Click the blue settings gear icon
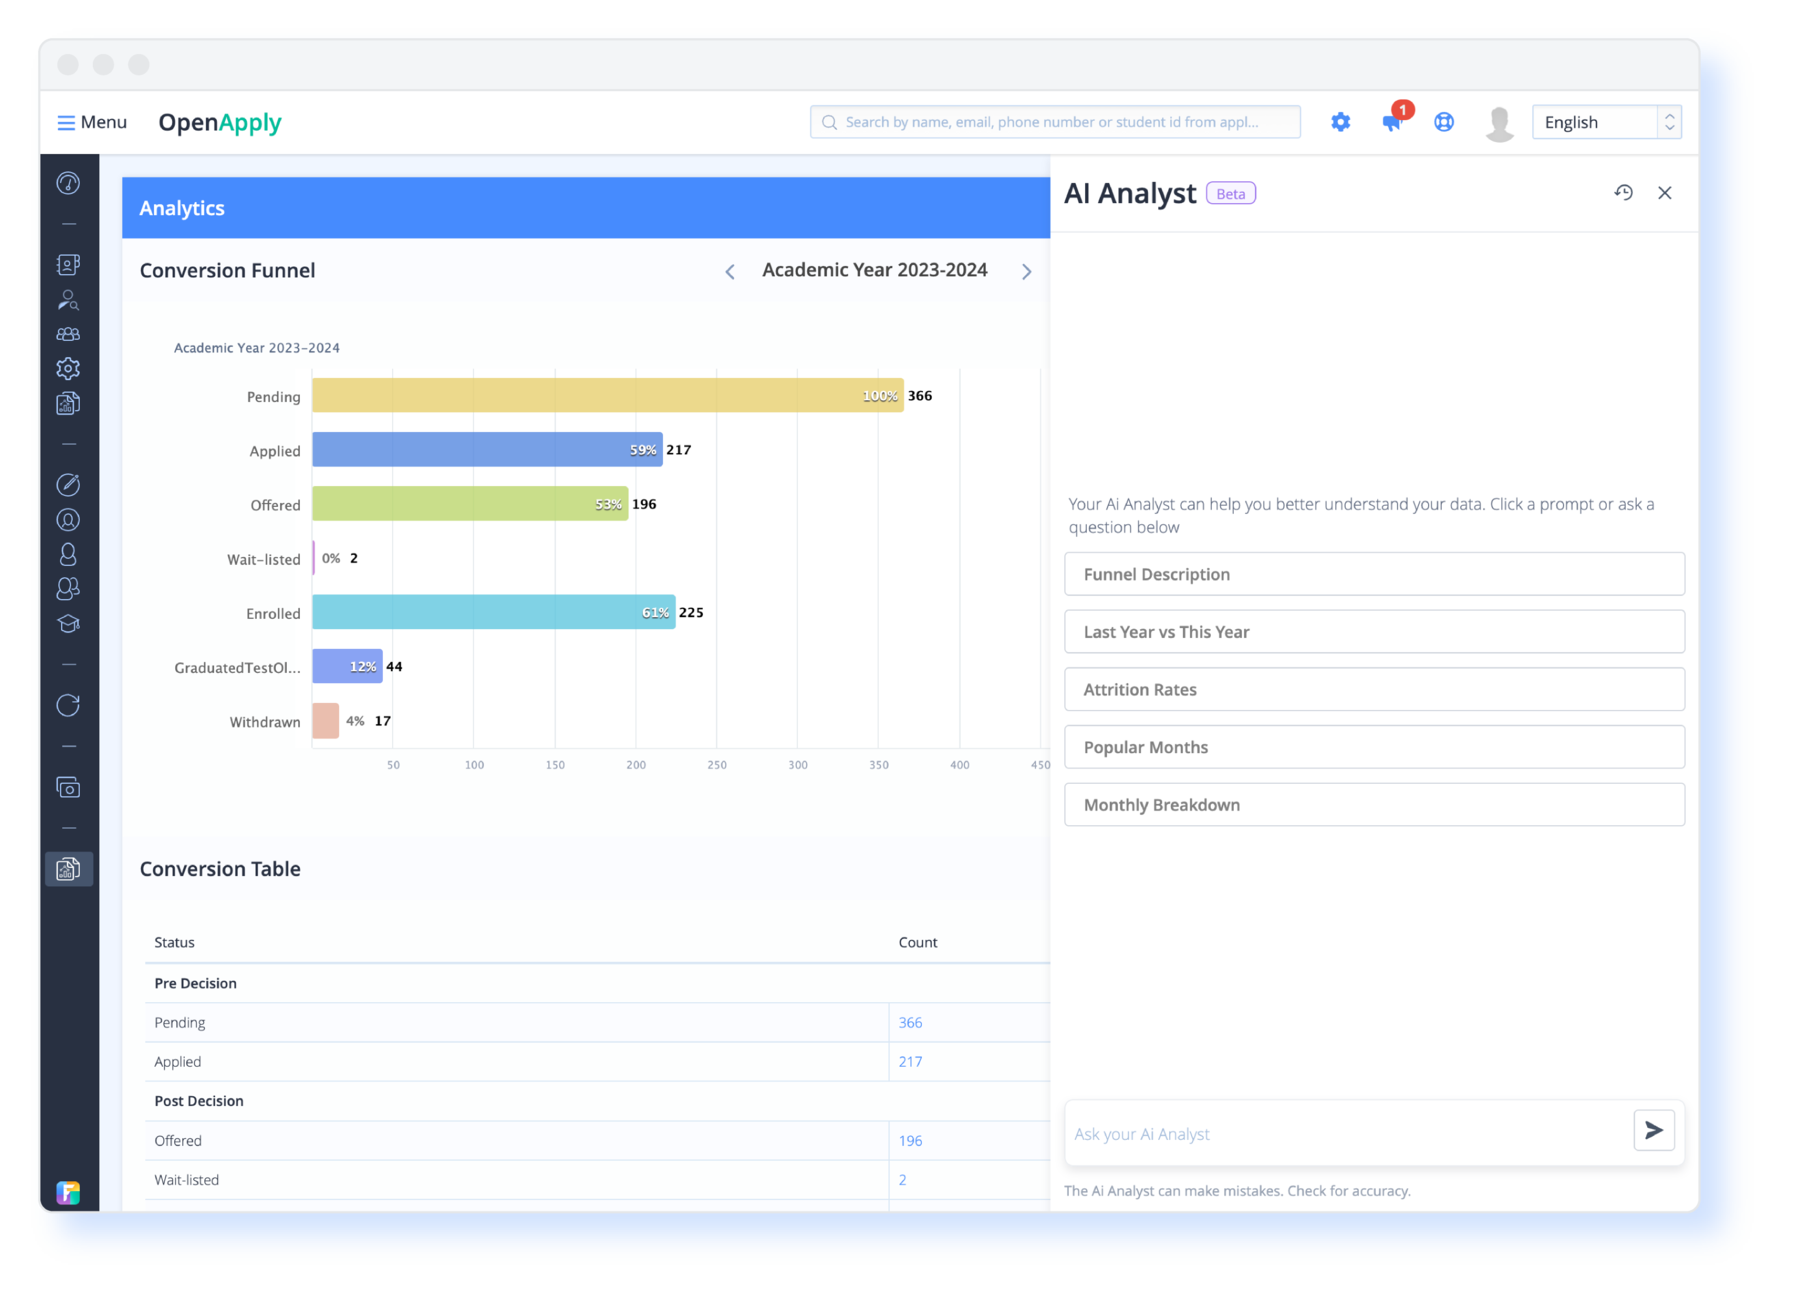The height and width of the screenshot is (1313, 1800). tap(1340, 122)
